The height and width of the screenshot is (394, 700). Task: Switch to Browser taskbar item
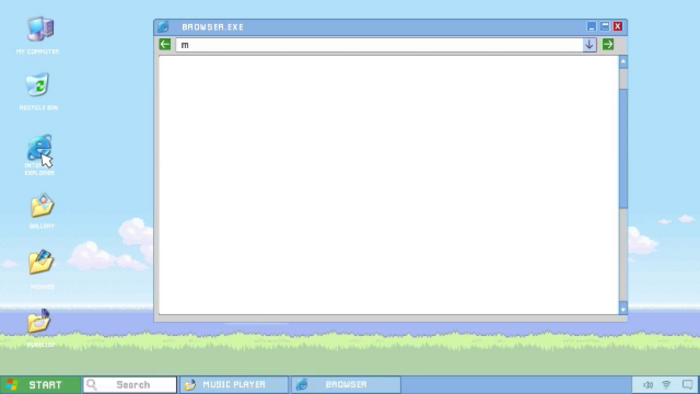(346, 385)
